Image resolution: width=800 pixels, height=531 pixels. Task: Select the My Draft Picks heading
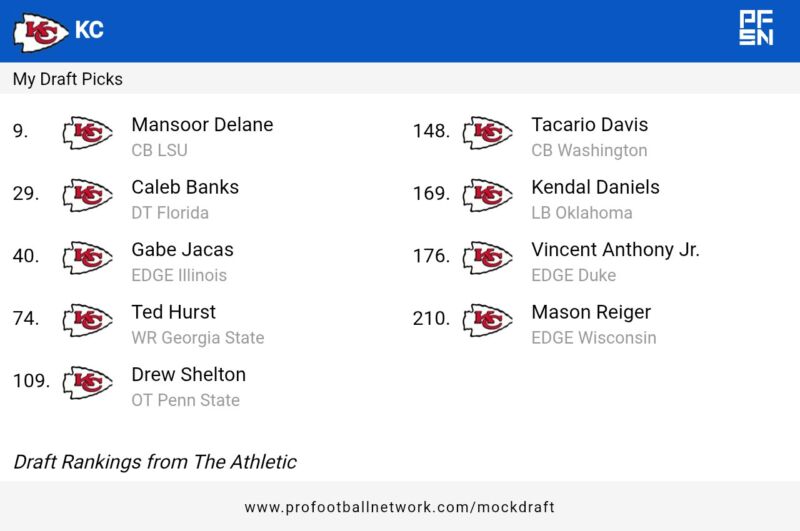[x=68, y=79]
